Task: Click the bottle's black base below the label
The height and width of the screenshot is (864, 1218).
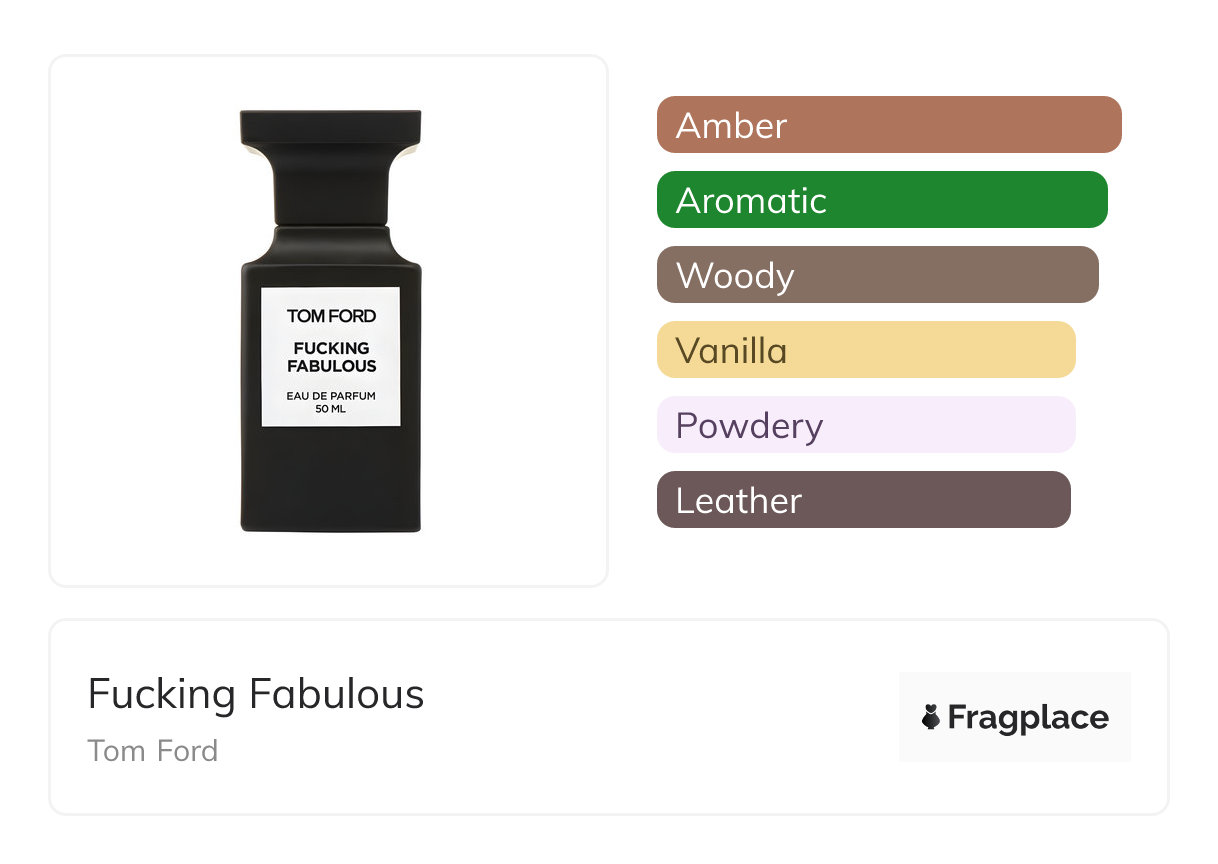Action: (x=330, y=480)
